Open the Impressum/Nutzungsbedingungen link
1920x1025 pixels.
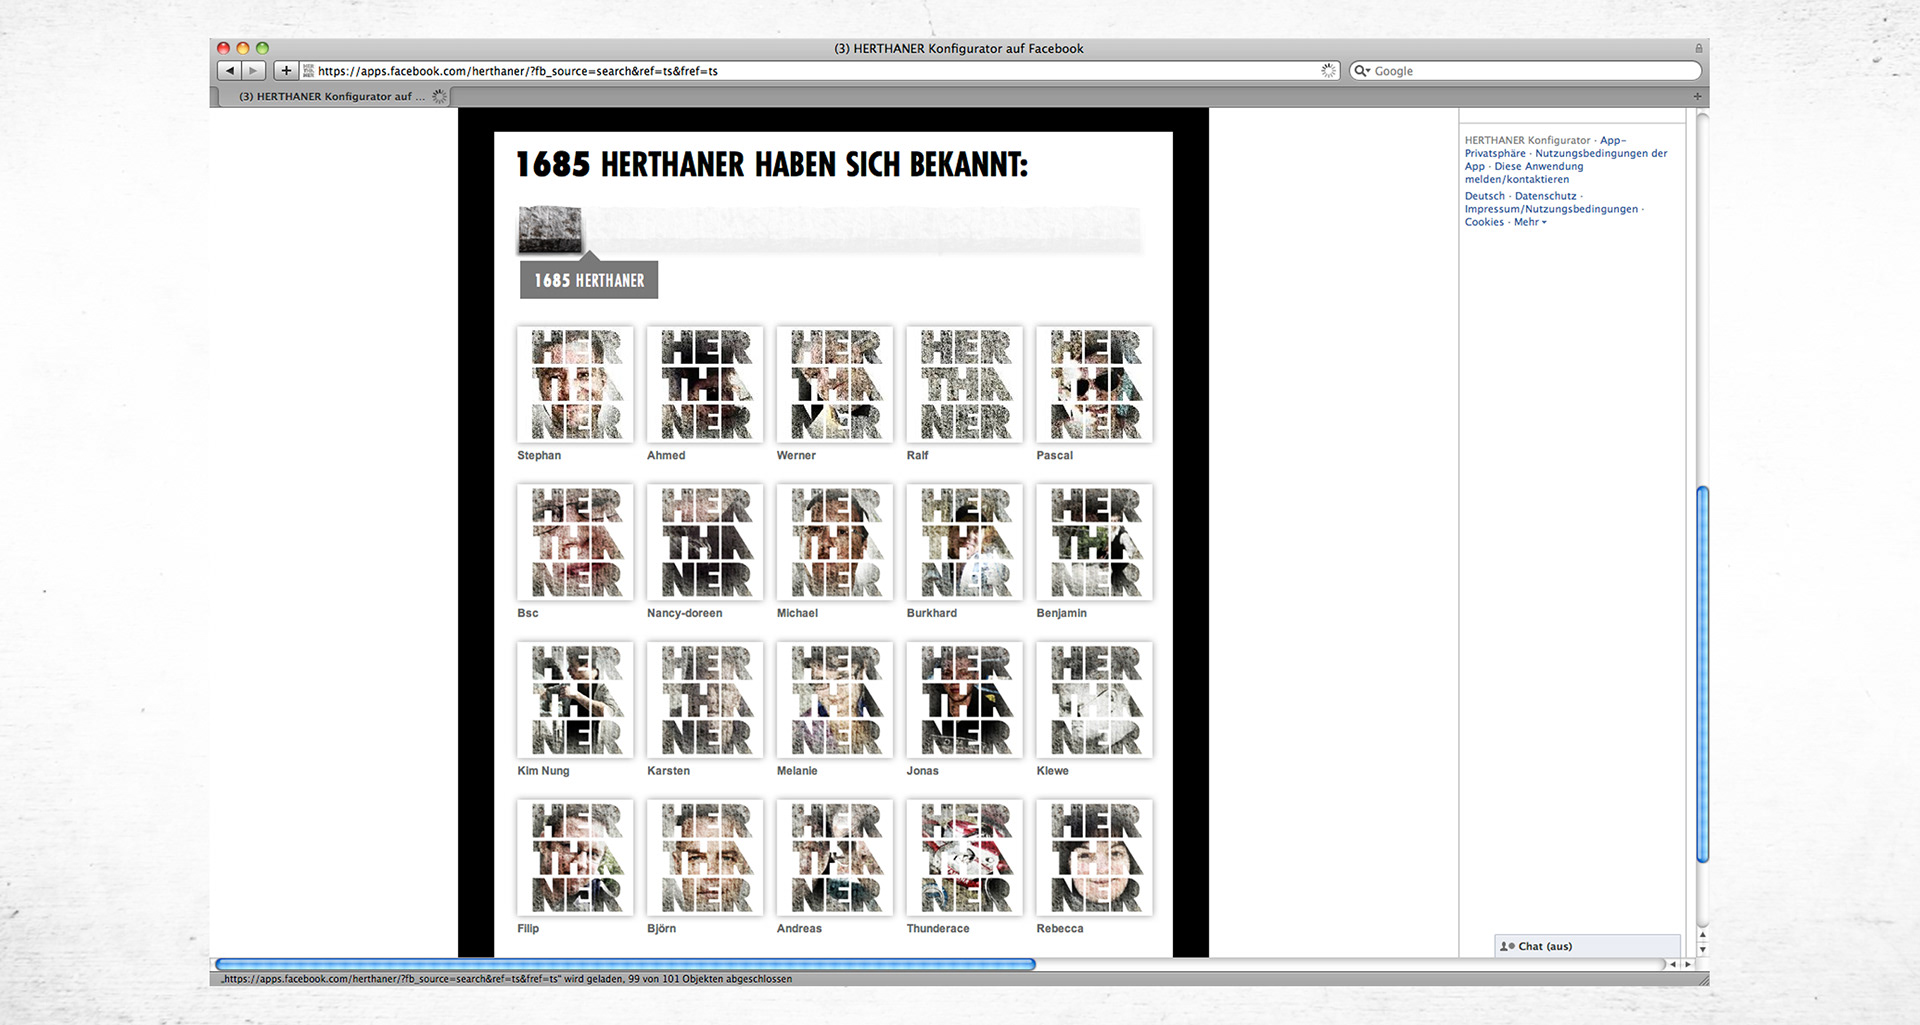point(1551,209)
